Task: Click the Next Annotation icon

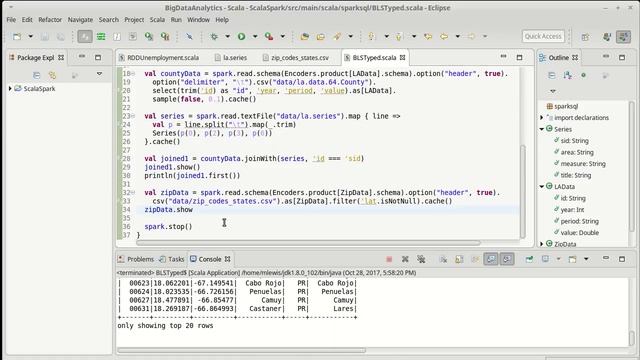Action: tap(371, 37)
